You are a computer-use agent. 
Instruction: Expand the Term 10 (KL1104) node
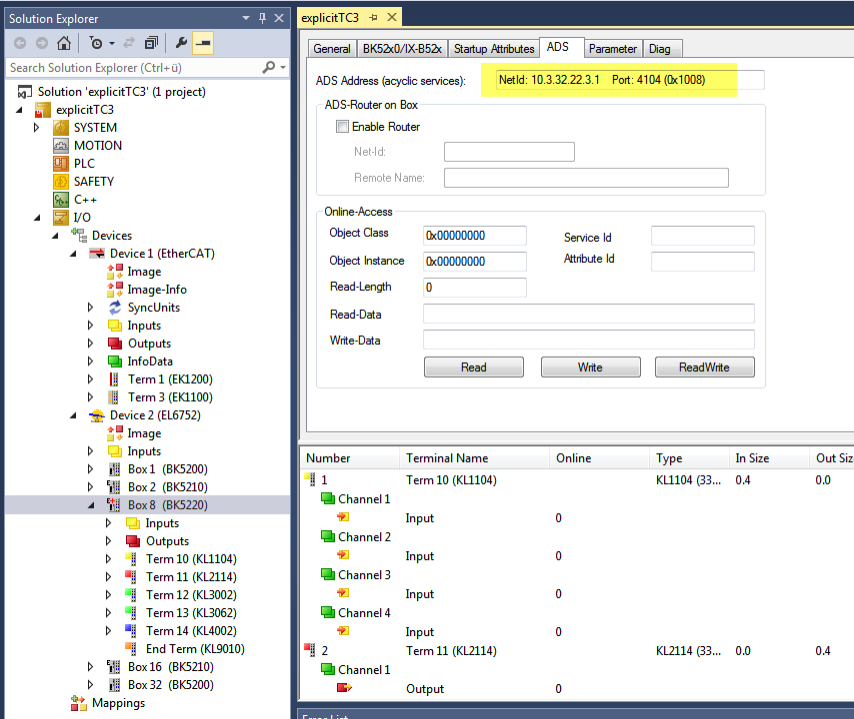pyautogui.click(x=108, y=559)
